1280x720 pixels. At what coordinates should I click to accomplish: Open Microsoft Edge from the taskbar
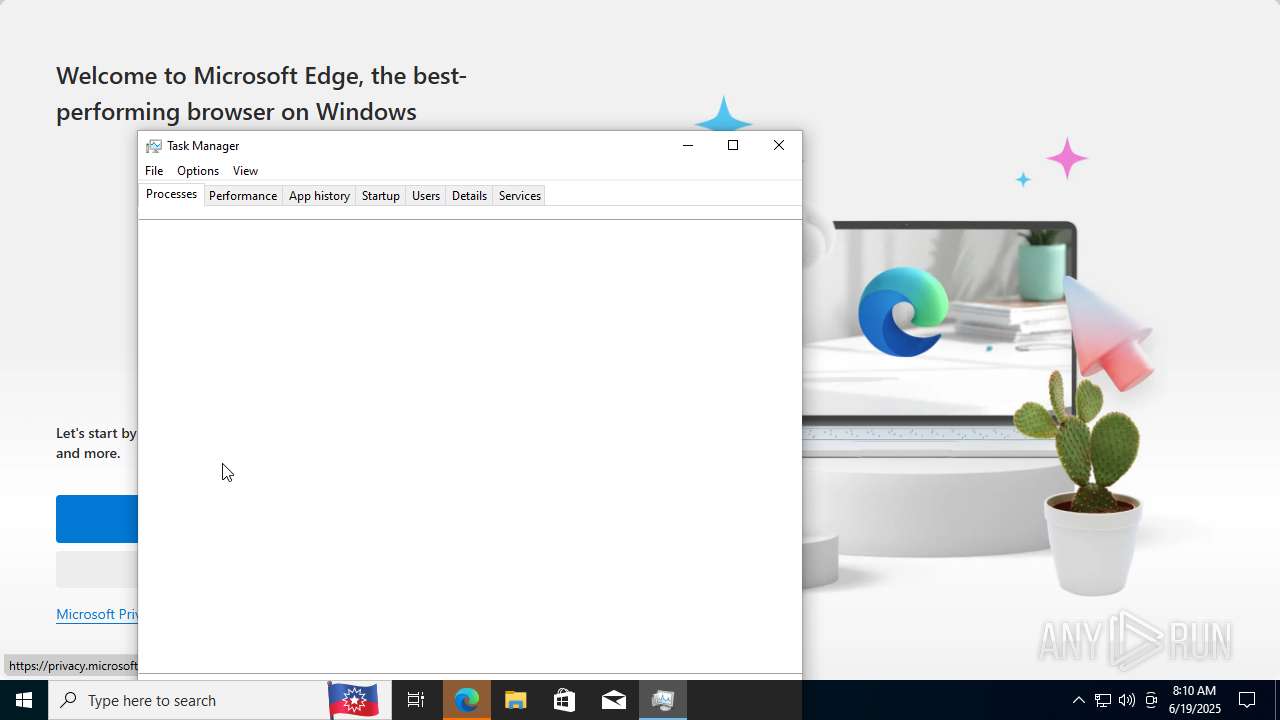[467, 700]
